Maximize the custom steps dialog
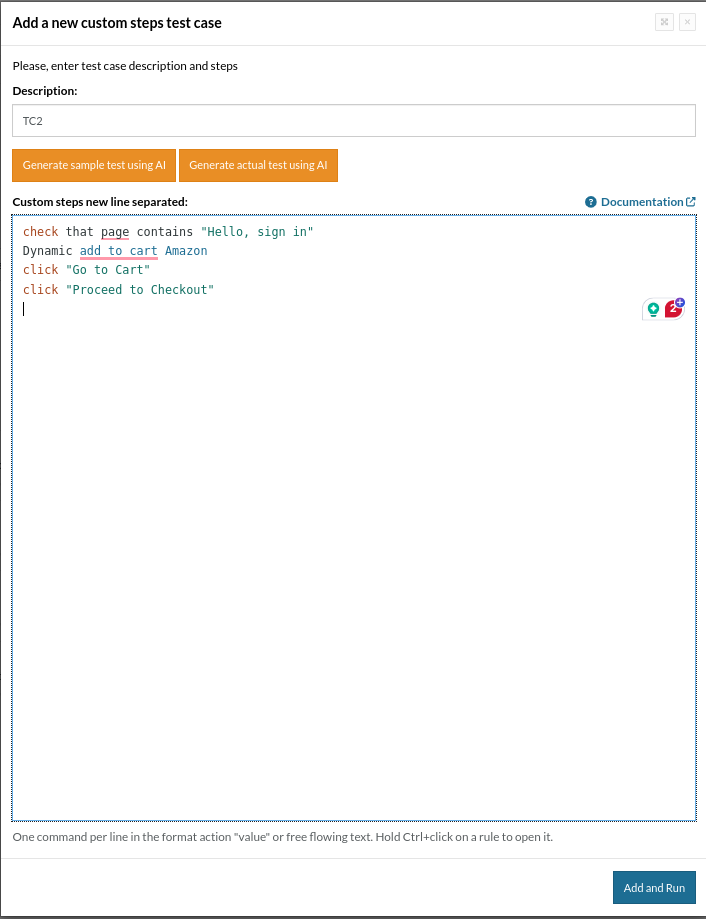The image size is (706, 919). (664, 22)
